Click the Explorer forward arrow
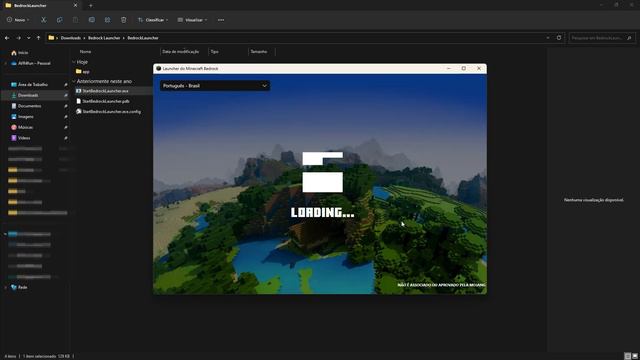Image resolution: width=640 pixels, height=360 pixels. (x=18, y=38)
